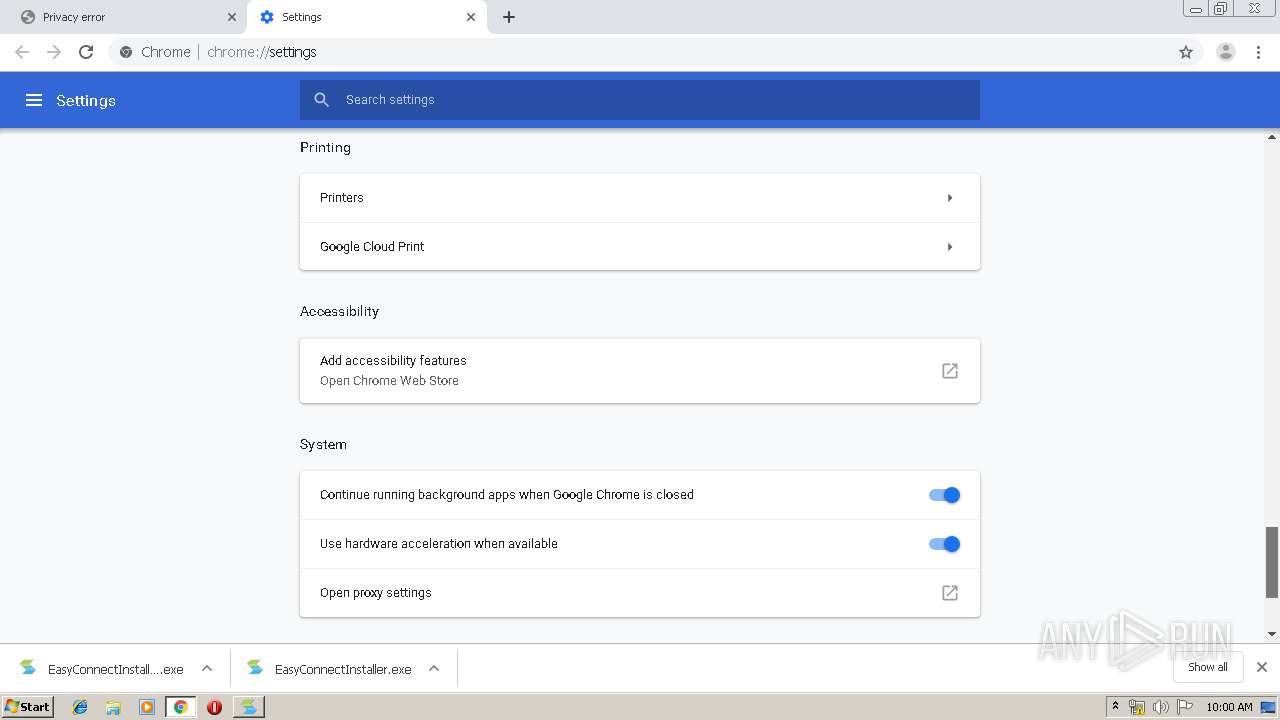
Task: Click the Printing section heading
Action: 325,147
